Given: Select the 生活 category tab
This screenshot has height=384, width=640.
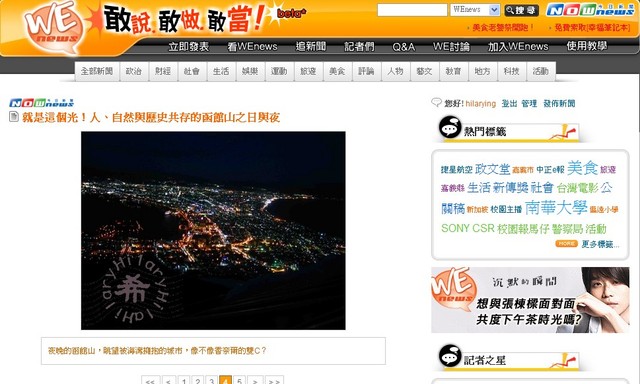Looking at the screenshot, I should [x=221, y=71].
